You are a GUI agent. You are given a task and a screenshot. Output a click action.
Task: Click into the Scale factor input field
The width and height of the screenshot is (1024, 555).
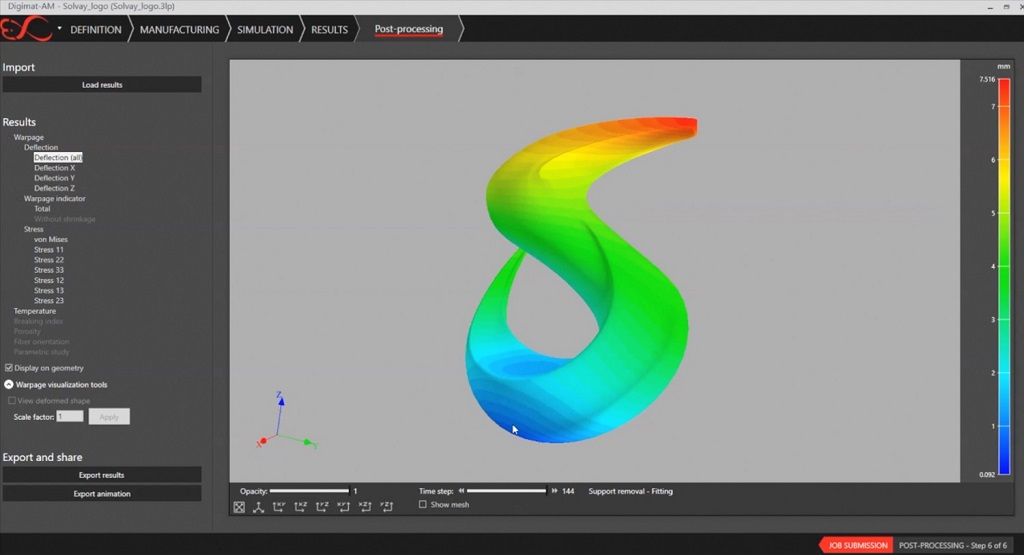point(70,416)
